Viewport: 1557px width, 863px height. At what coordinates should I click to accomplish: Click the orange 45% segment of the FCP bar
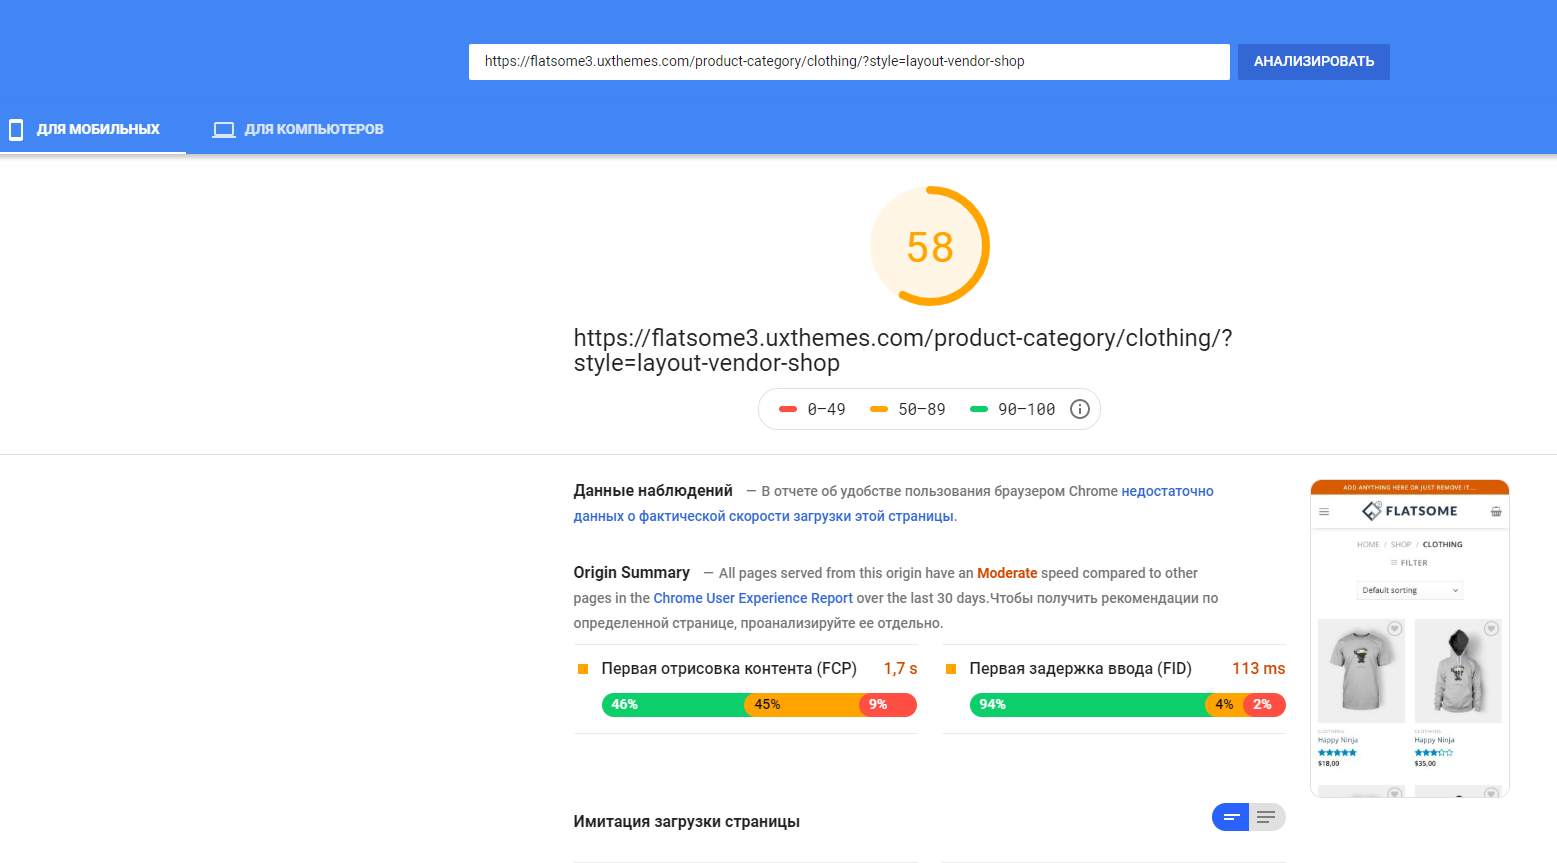pyautogui.click(x=802, y=705)
